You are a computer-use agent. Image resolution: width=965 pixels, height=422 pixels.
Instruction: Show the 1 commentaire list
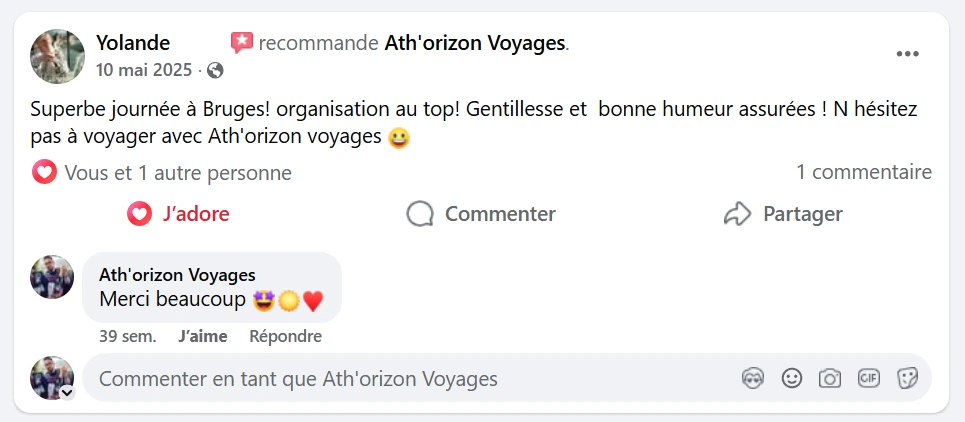(x=863, y=173)
